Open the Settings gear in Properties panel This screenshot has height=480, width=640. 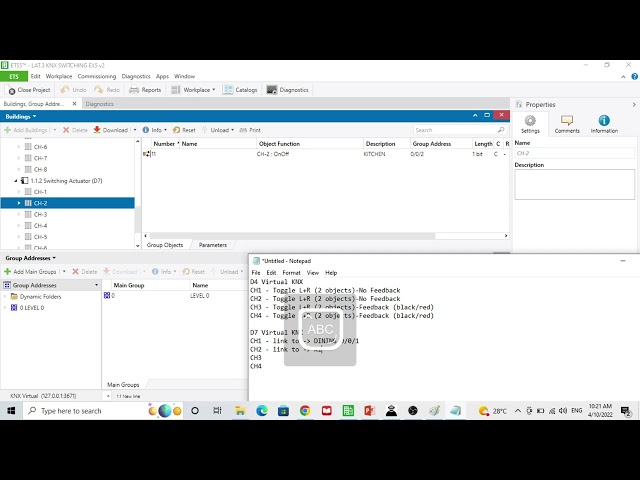coord(530,121)
